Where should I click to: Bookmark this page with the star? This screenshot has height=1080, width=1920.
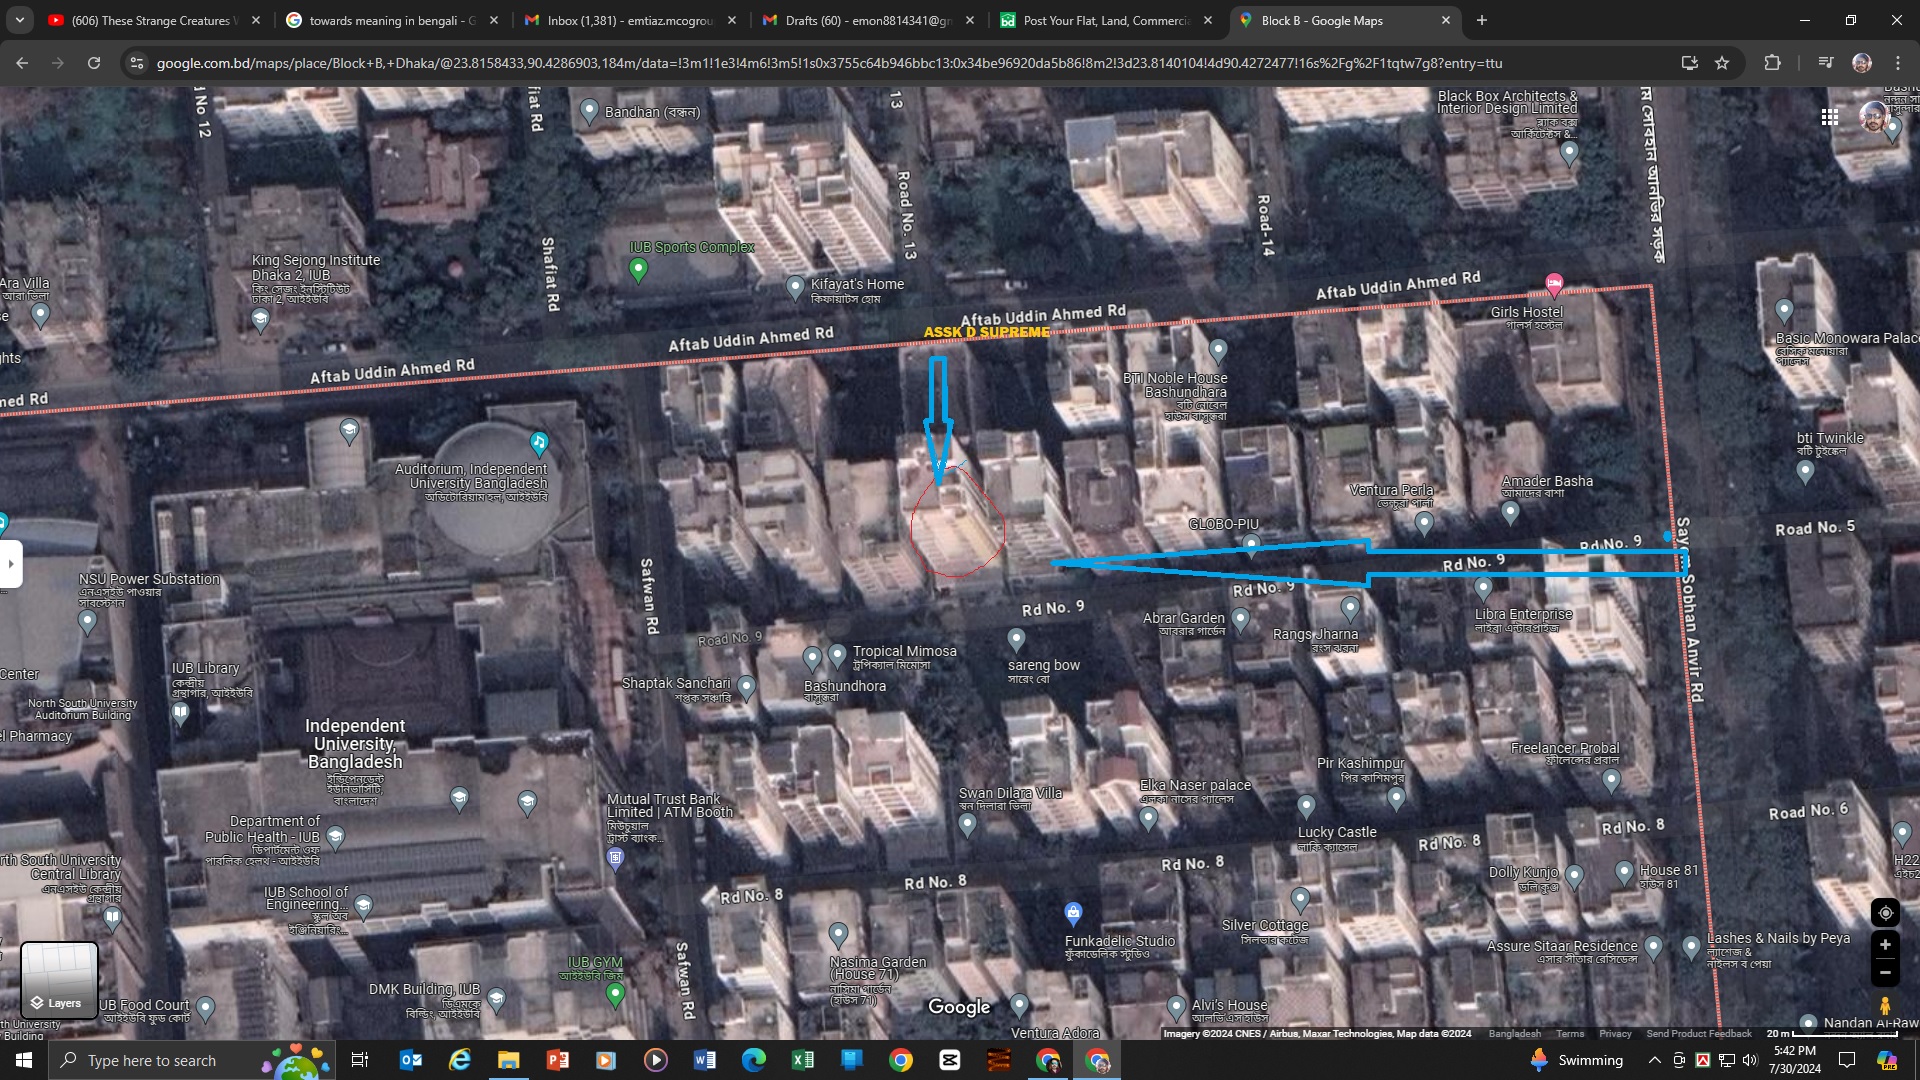pyautogui.click(x=1722, y=63)
